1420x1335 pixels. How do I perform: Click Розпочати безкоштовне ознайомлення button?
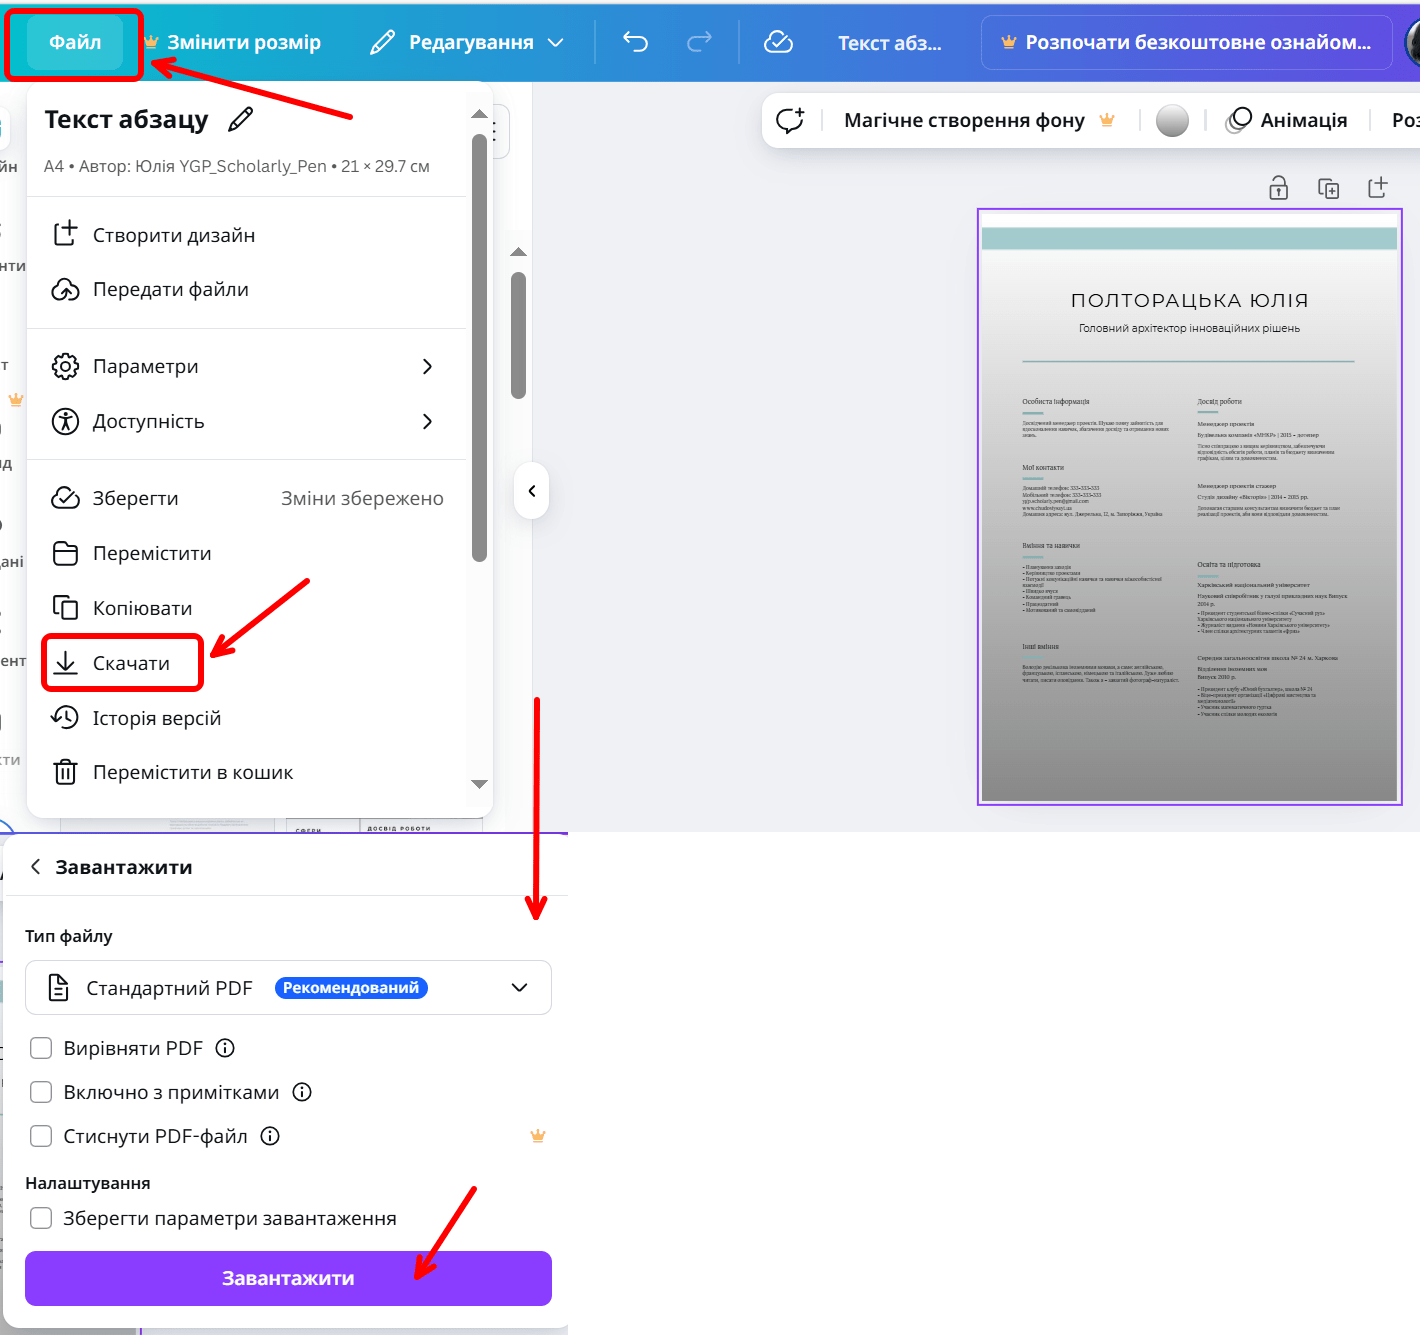1186,43
